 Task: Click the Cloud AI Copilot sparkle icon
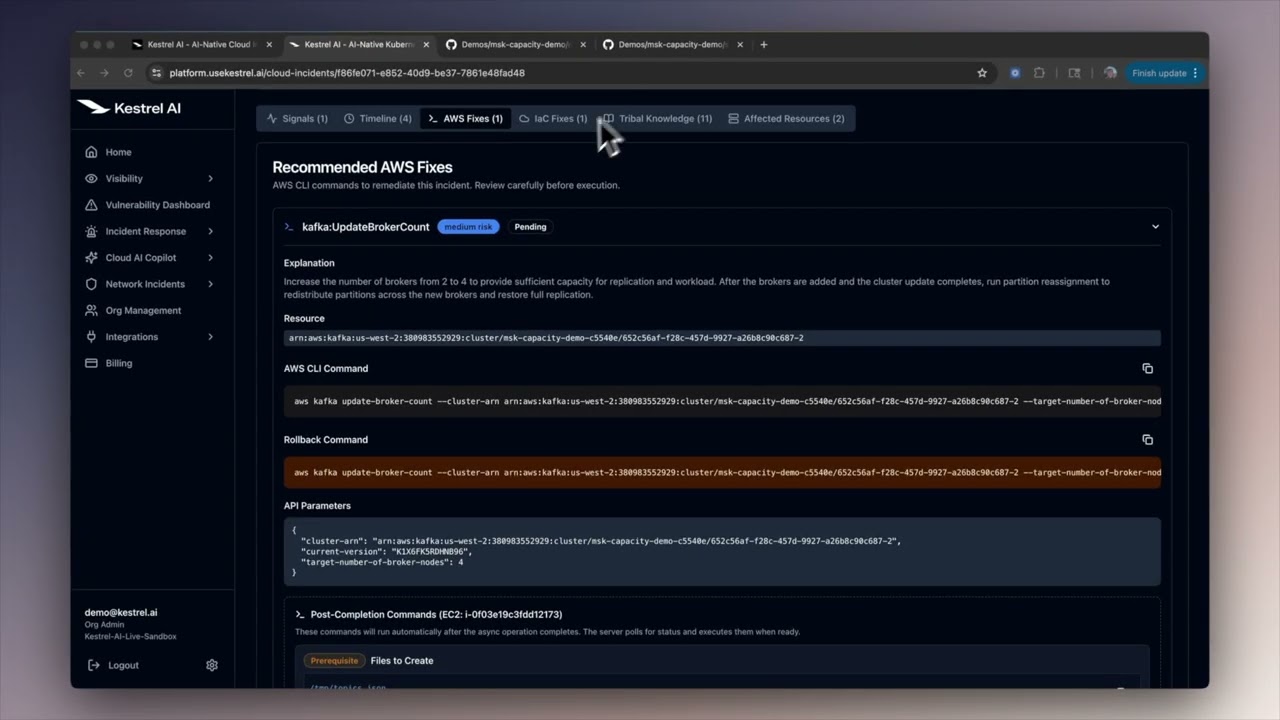(x=91, y=258)
